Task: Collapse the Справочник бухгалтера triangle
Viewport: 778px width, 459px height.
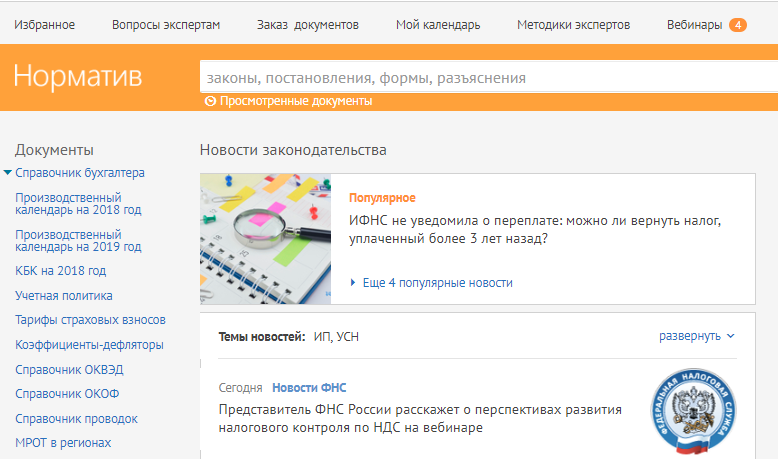Action: pos(7,173)
